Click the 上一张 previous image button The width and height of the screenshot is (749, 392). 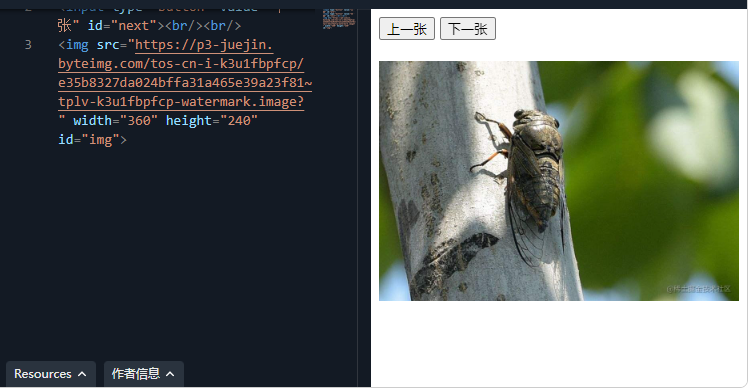point(407,29)
